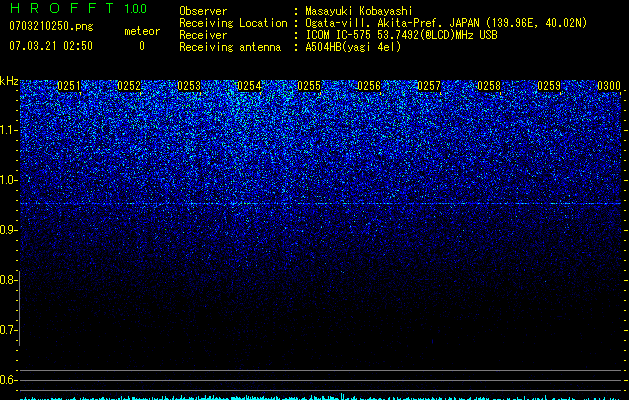The height and width of the screenshot is (400, 629).
Task: Click the 0259 time marker
Action: 549,86
